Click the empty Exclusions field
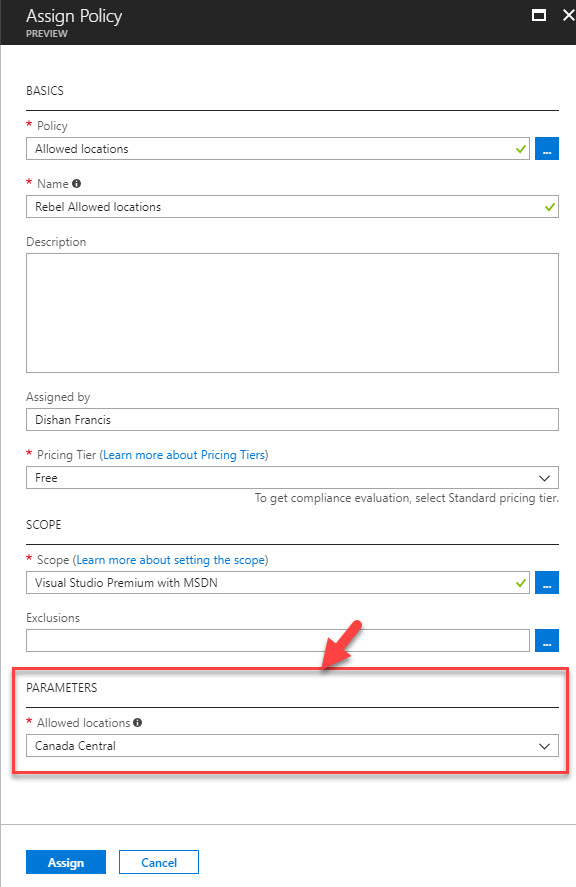The image size is (576, 887). pos(278,640)
